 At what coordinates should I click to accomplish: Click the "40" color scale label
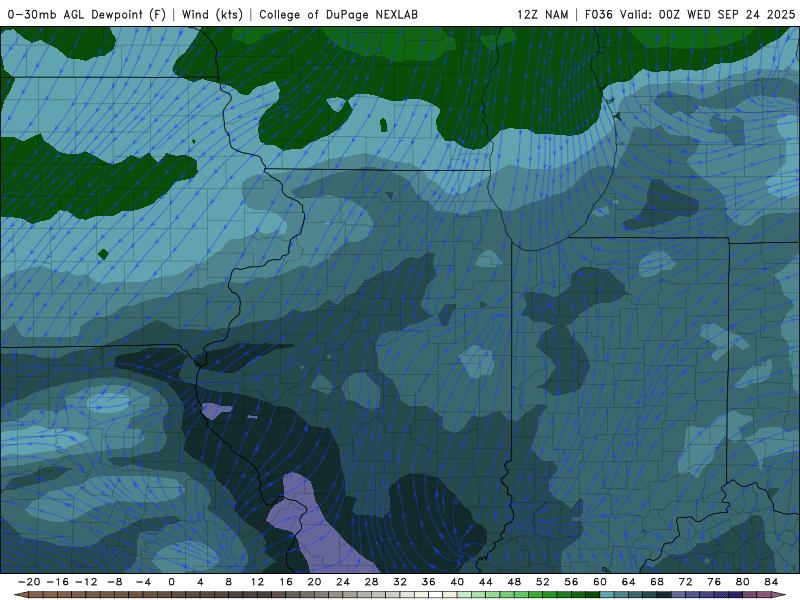[457, 582]
